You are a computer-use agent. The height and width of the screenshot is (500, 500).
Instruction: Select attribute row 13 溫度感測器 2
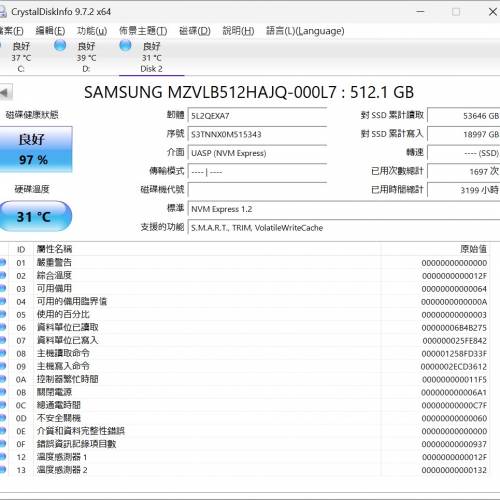[x=244, y=470]
